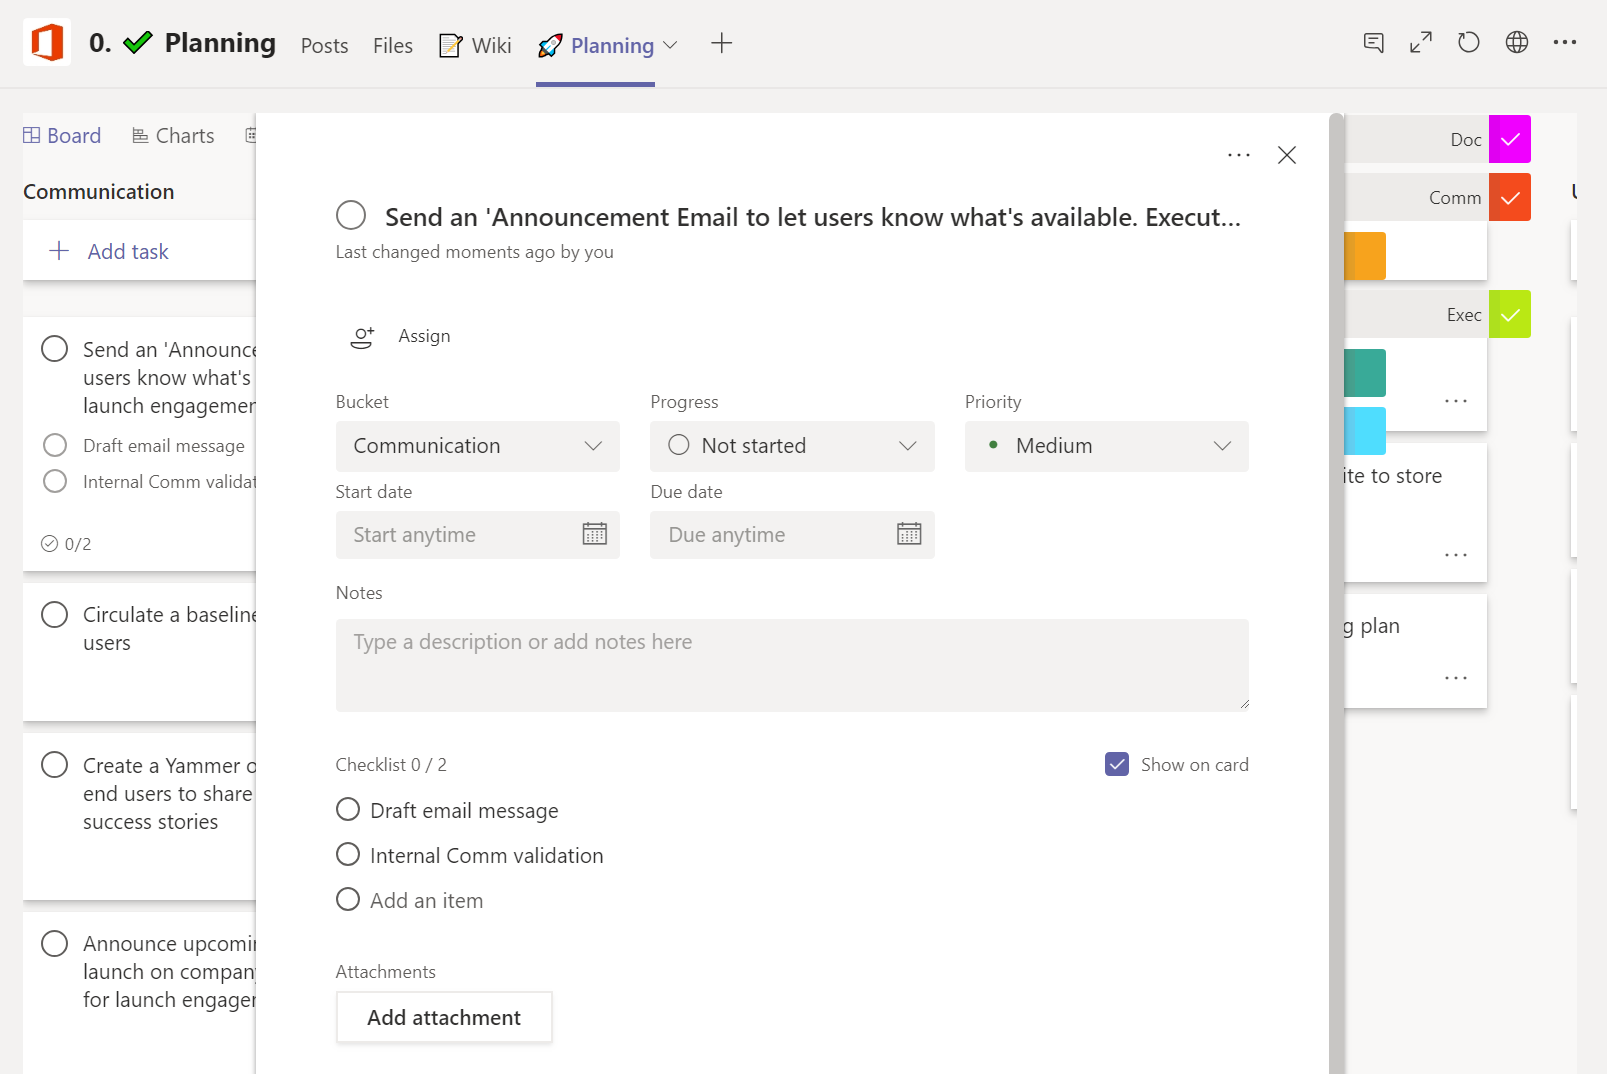1607x1074 pixels.
Task: Expand the Bucket Communication dropdown
Action: pyautogui.click(x=477, y=446)
